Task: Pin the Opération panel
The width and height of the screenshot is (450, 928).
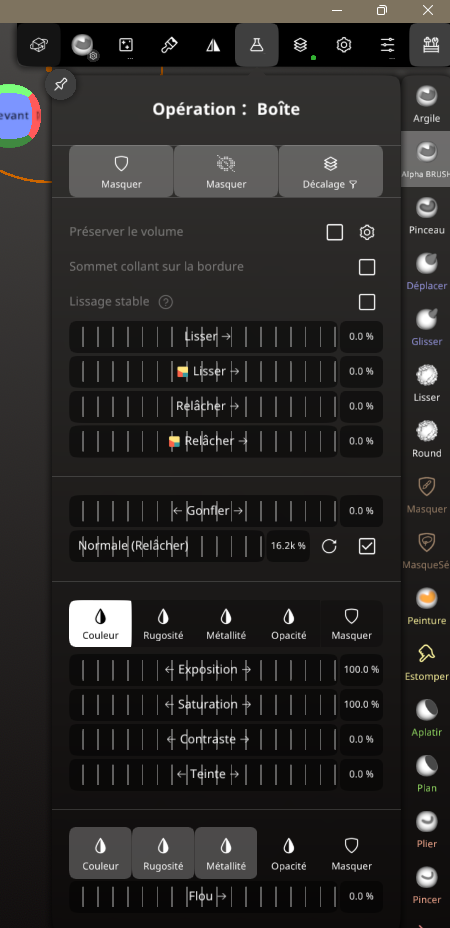Action: [x=60, y=85]
